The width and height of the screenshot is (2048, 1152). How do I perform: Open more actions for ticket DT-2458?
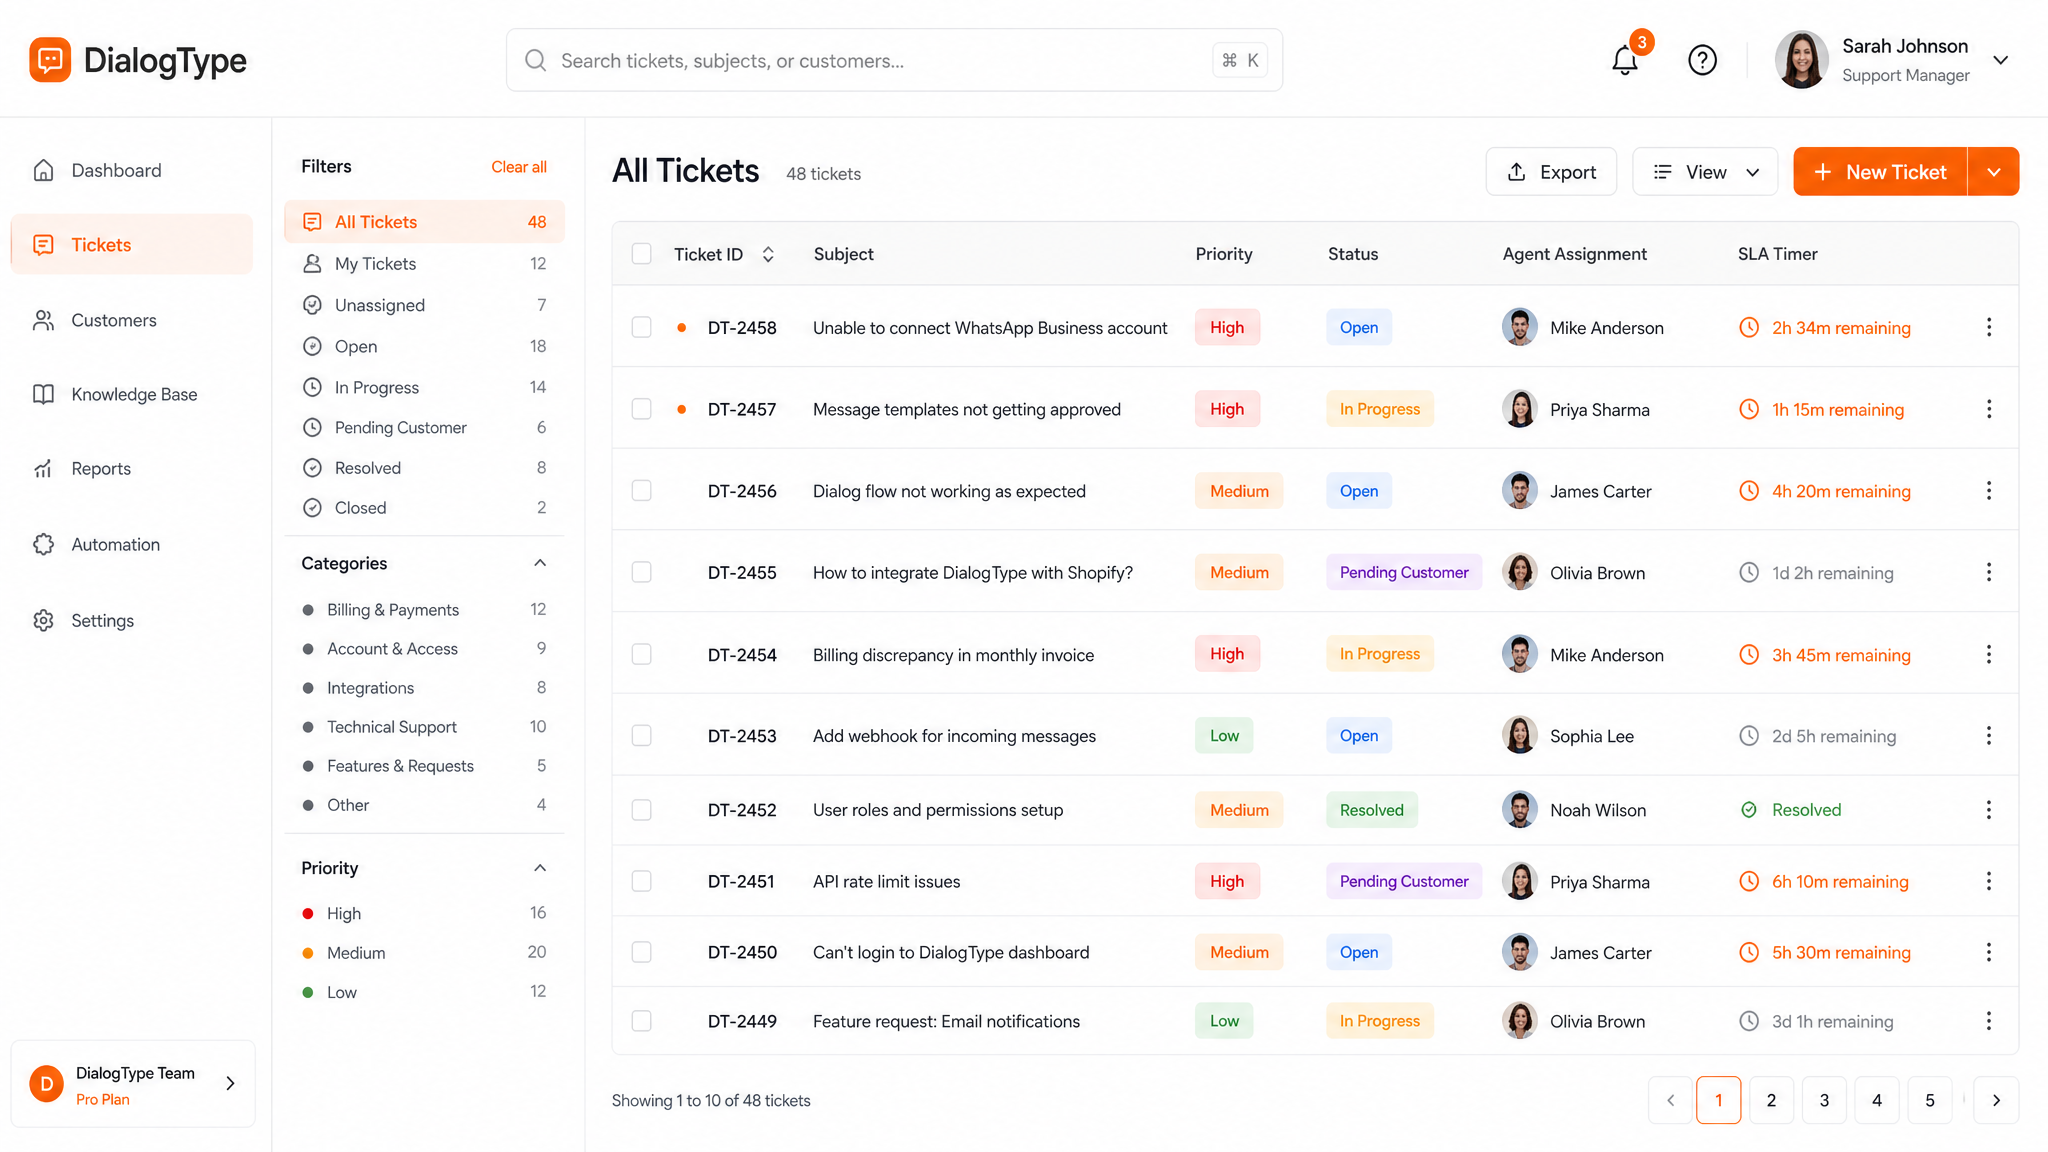tap(1988, 328)
